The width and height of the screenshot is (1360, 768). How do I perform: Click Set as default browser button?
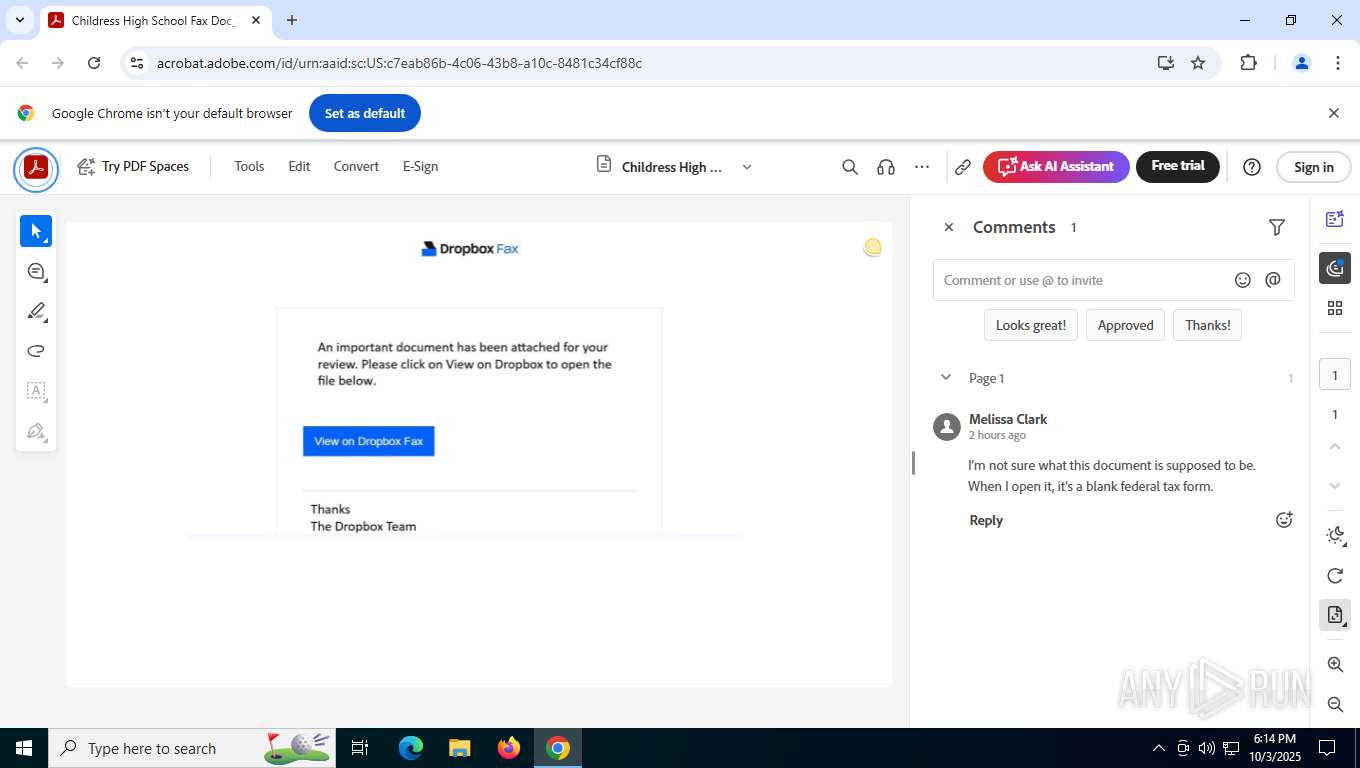tap(365, 113)
